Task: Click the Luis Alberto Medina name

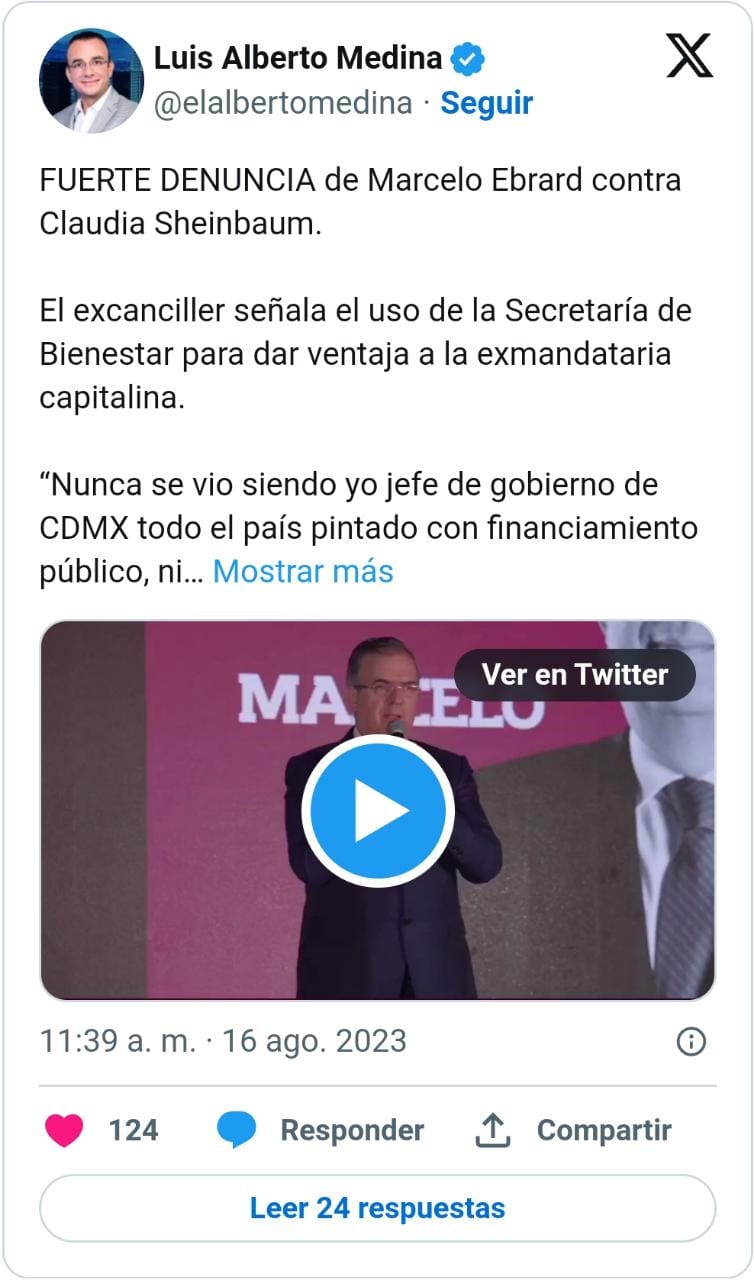Action: click(x=298, y=59)
